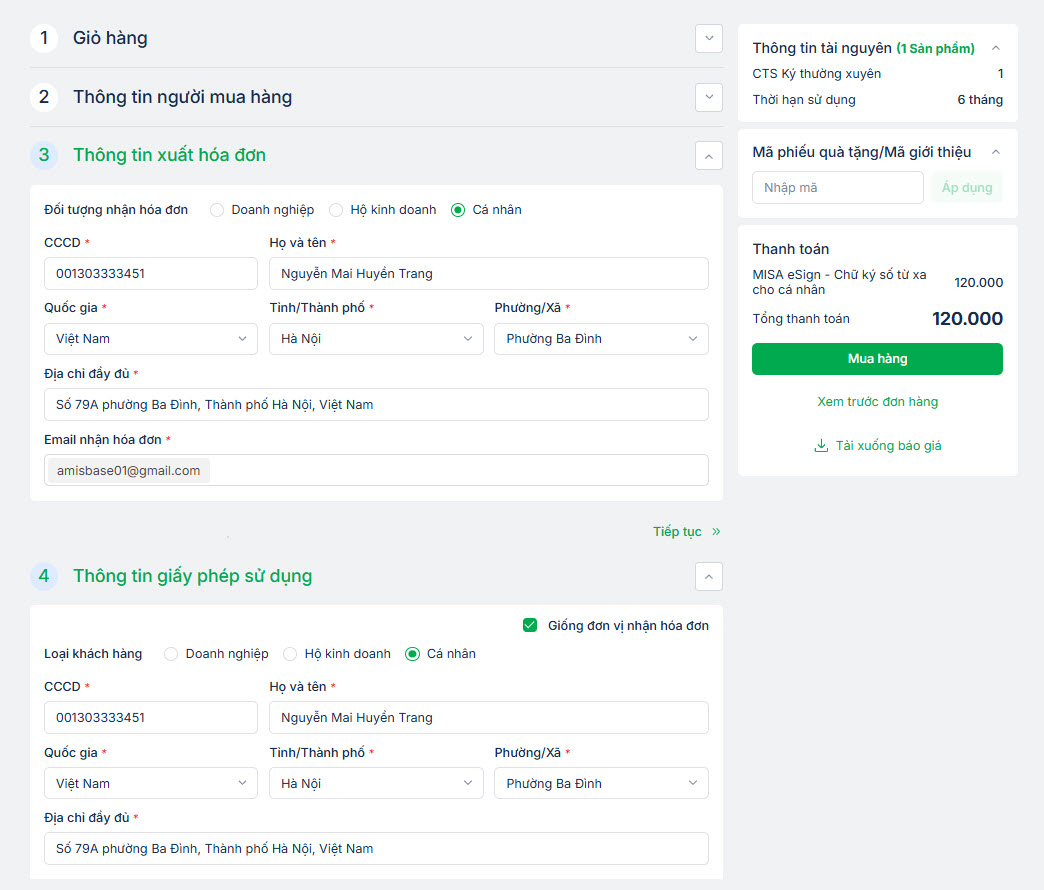This screenshot has height=890, width=1044.
Task: Click the double-arrow icon next to Tiếp tục
Action: point(716,532)
